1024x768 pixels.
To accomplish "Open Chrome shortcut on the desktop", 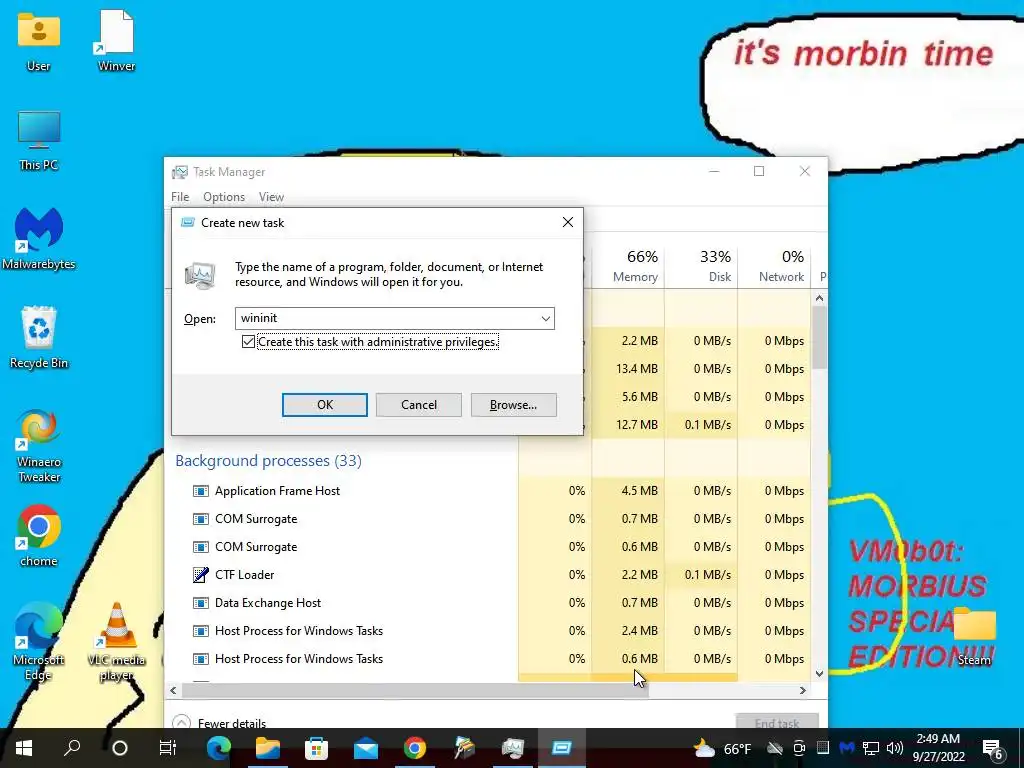I will point(39,536).
